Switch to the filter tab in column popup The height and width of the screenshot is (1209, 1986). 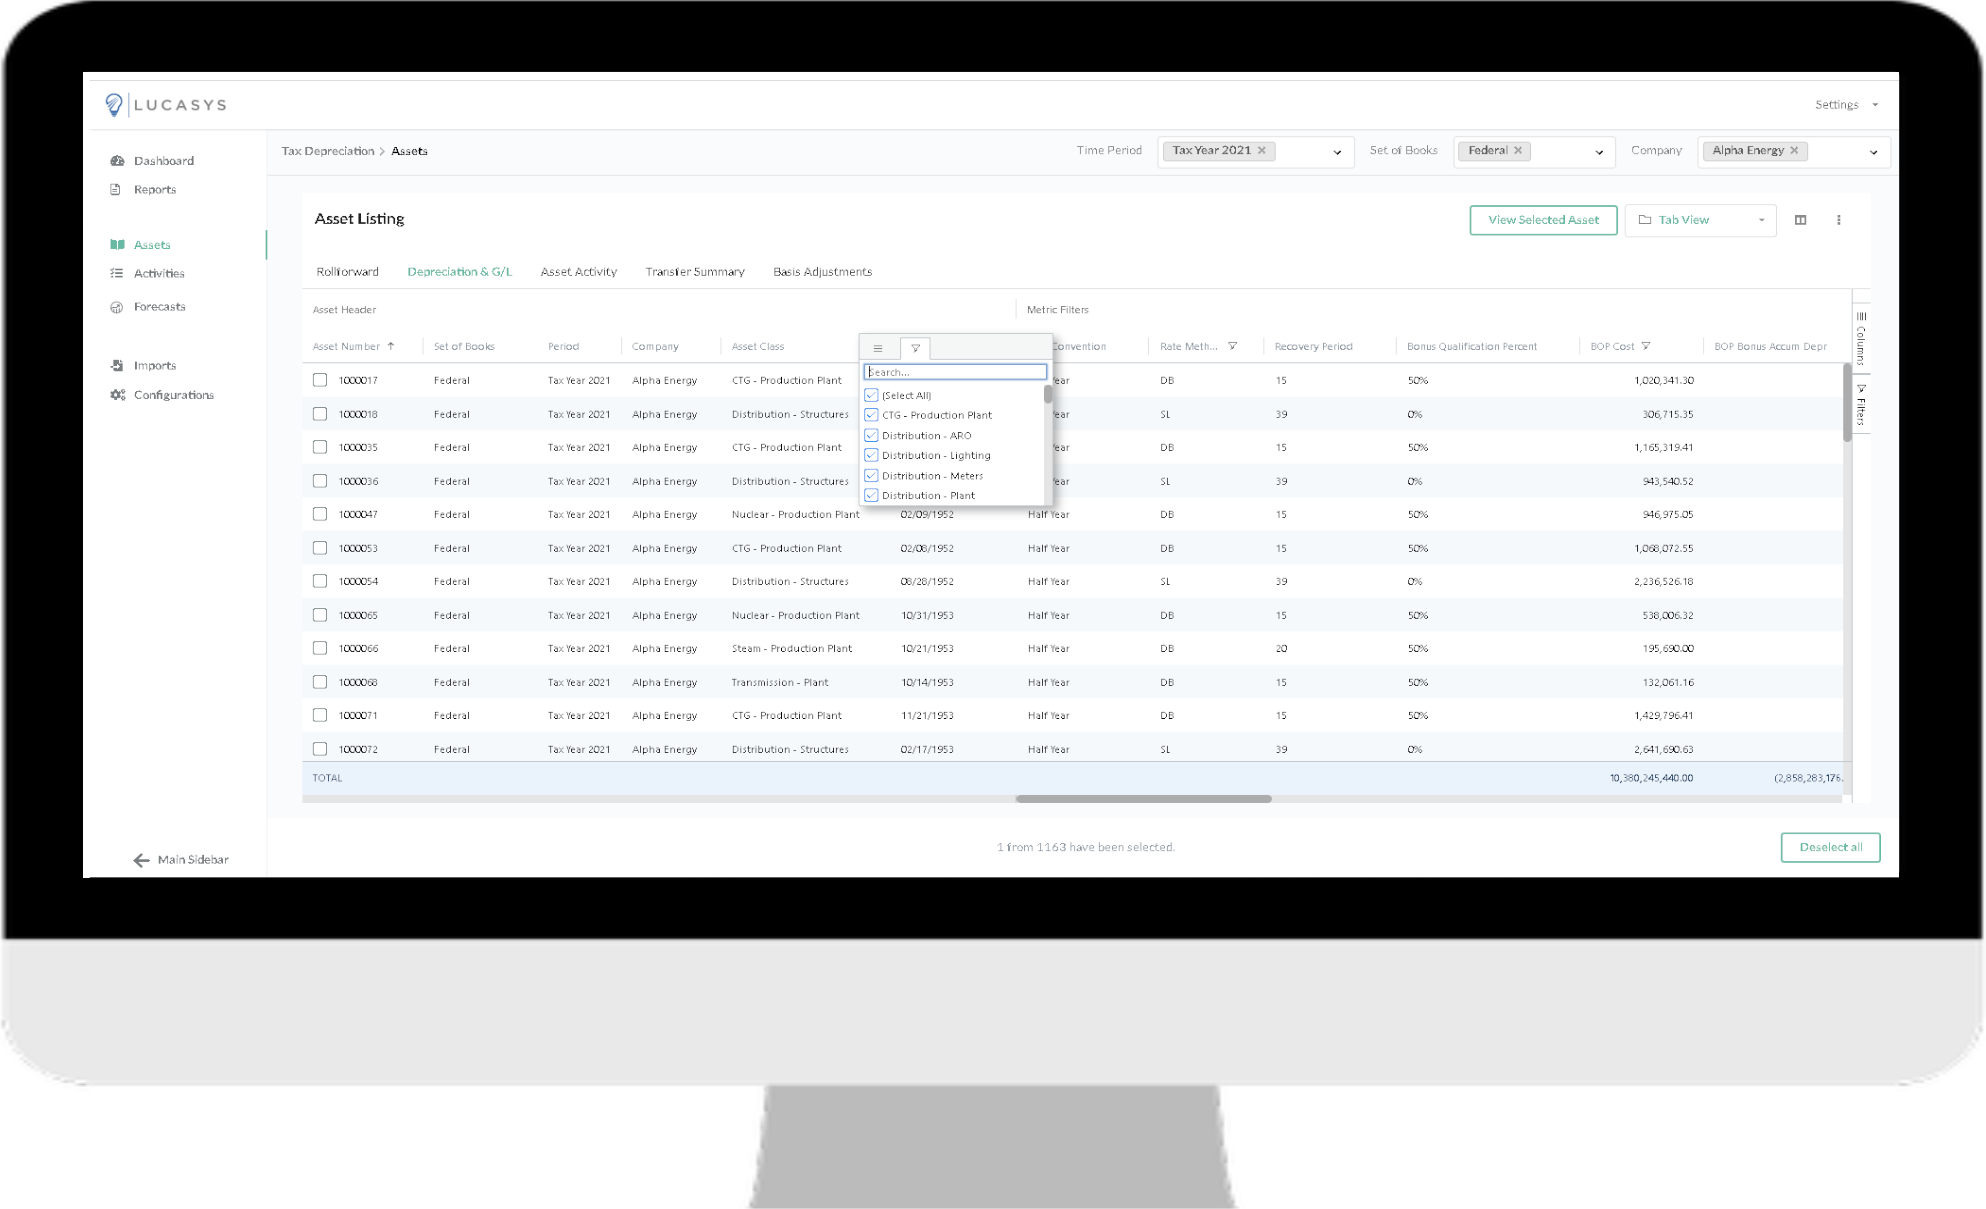[x=915, y=348]
